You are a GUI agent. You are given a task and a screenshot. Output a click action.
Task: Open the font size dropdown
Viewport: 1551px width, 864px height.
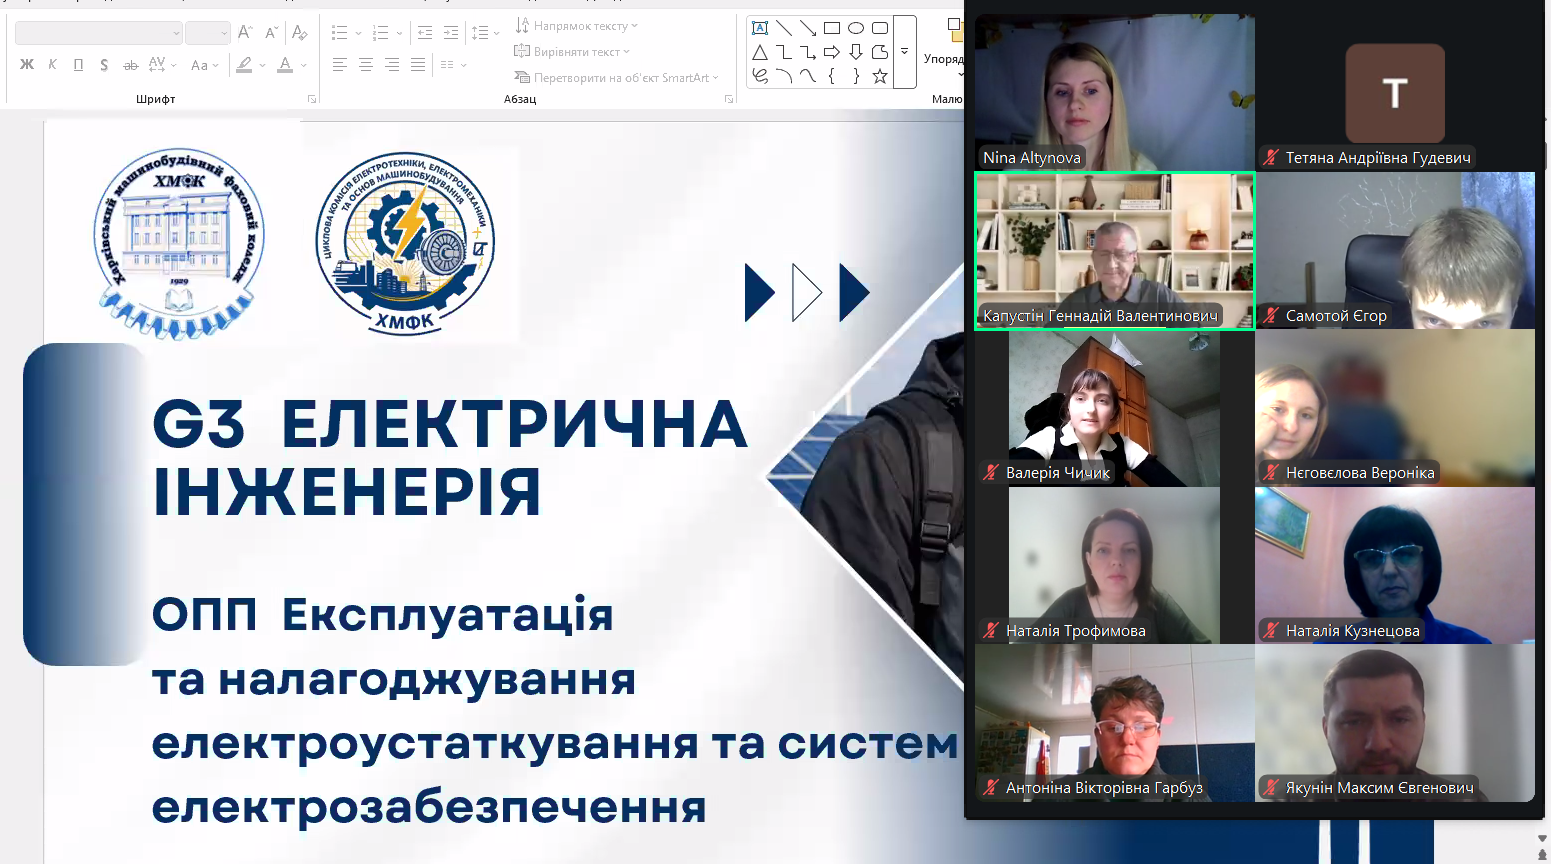(208, 33)
